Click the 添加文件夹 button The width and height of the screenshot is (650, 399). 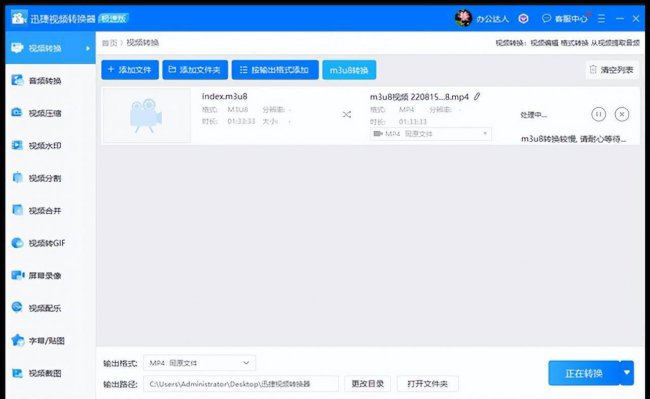pos(195,70)
